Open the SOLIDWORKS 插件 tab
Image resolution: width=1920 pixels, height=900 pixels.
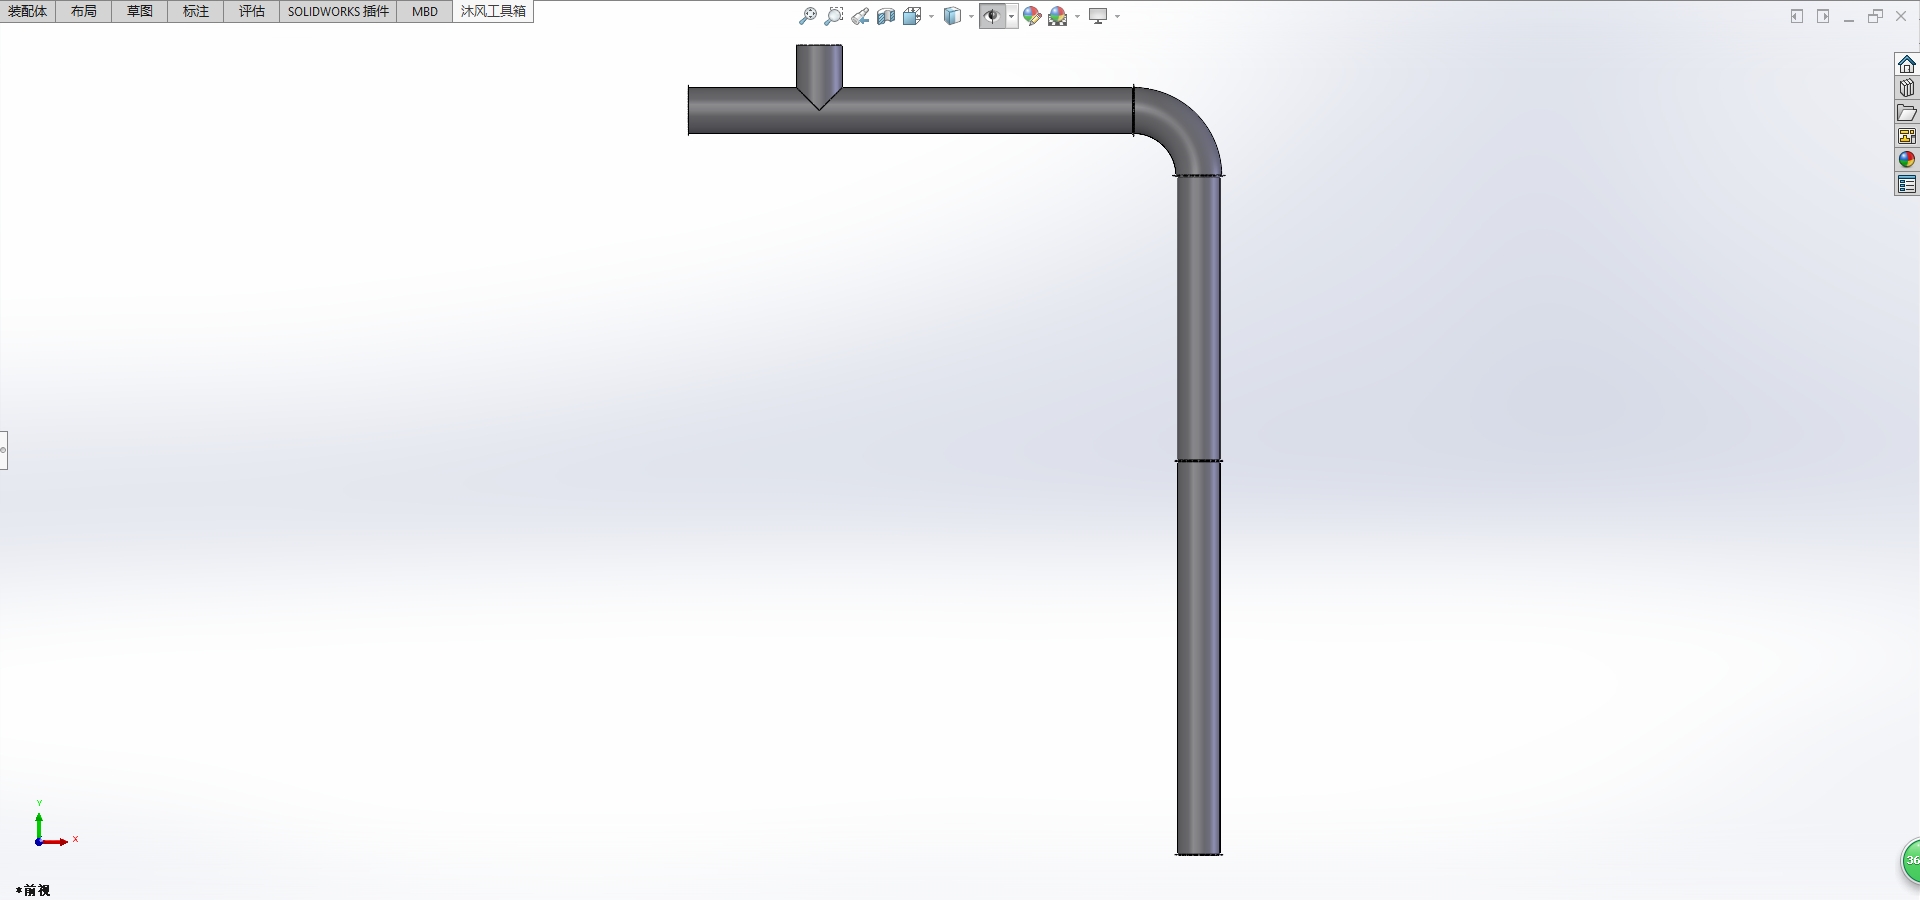(x=338, y=11)
